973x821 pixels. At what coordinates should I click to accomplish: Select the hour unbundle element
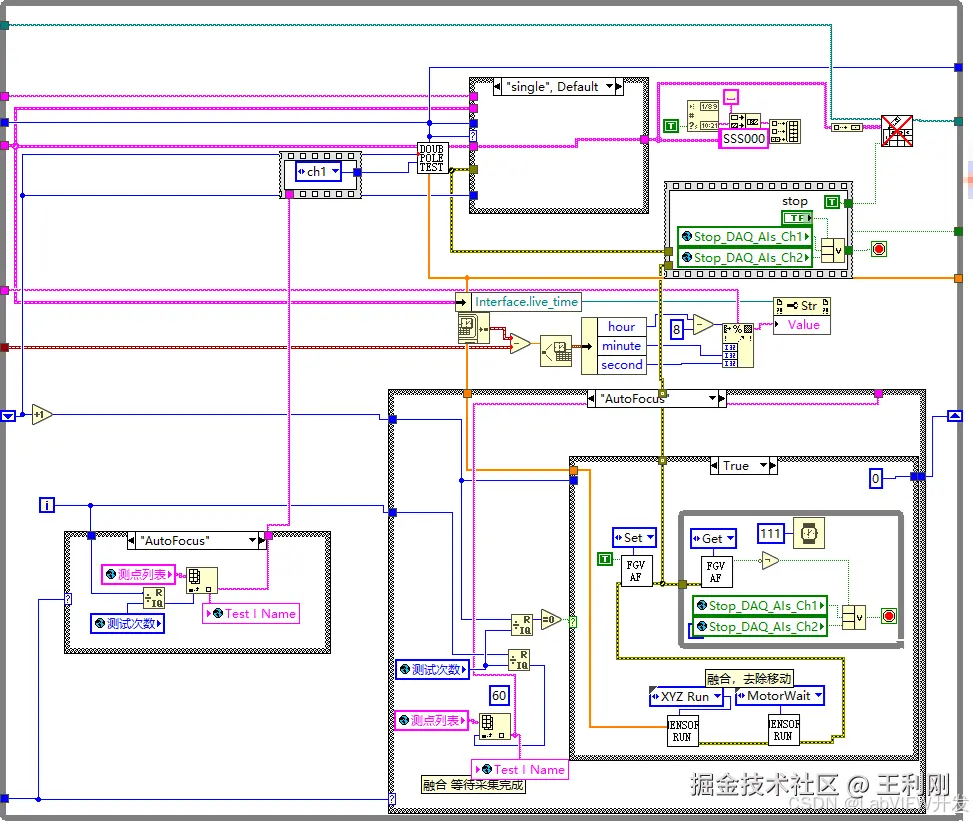[621, 326]
